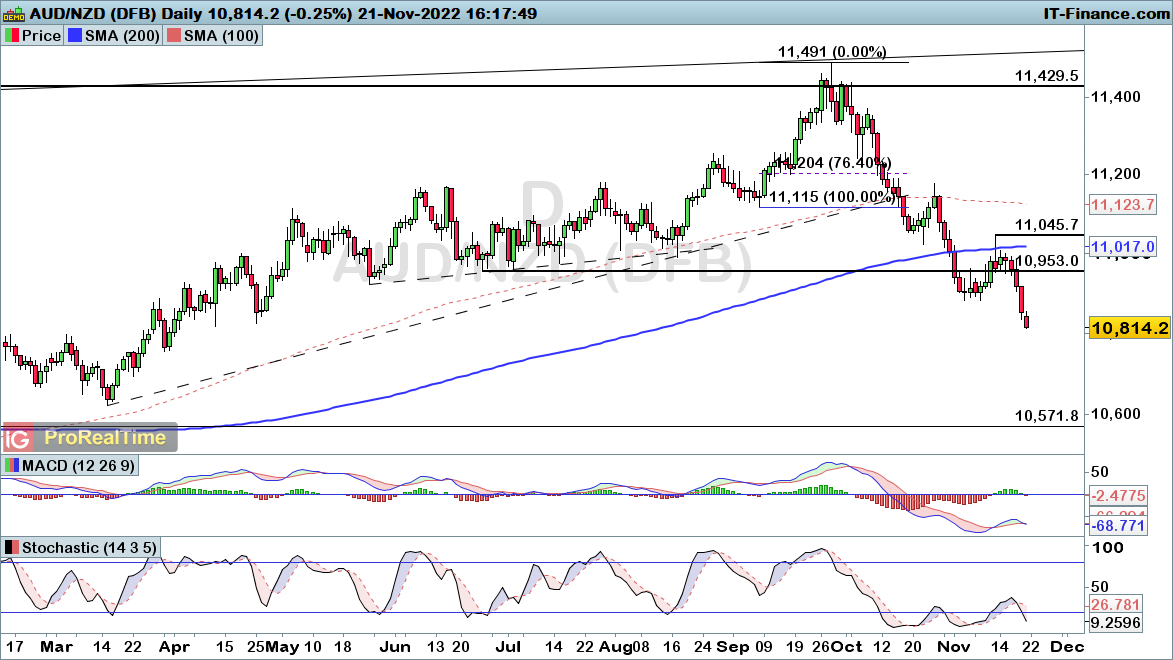Open the SMA (100) legend settings

221,36
